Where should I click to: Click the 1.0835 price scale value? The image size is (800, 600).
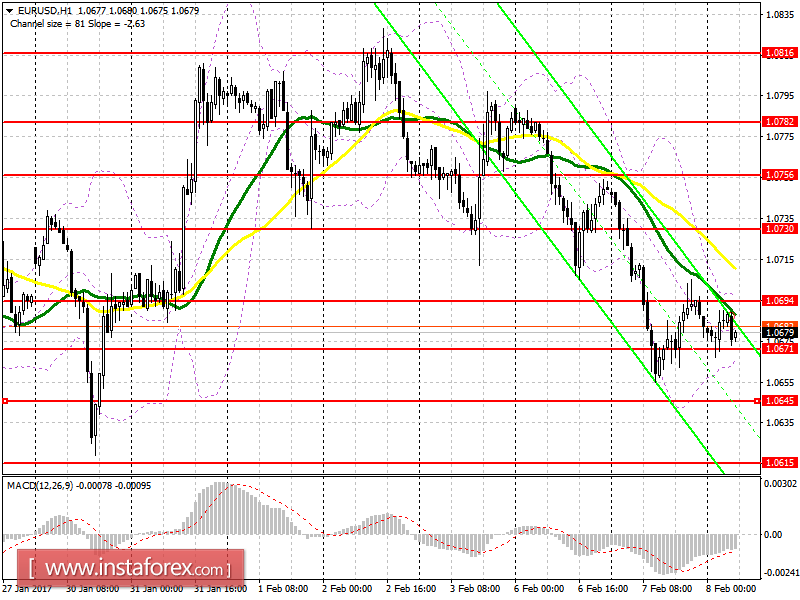(780, 15)
